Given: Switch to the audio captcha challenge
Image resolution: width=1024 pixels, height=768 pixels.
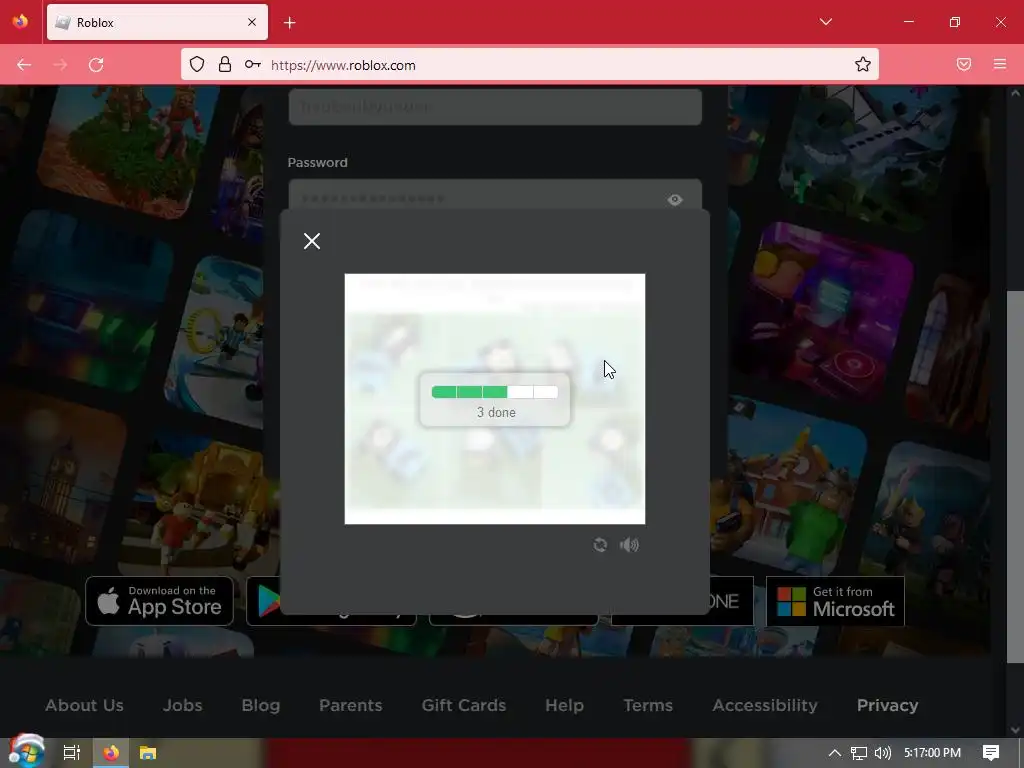Looking at the screenshot, I should pos(629,545).
